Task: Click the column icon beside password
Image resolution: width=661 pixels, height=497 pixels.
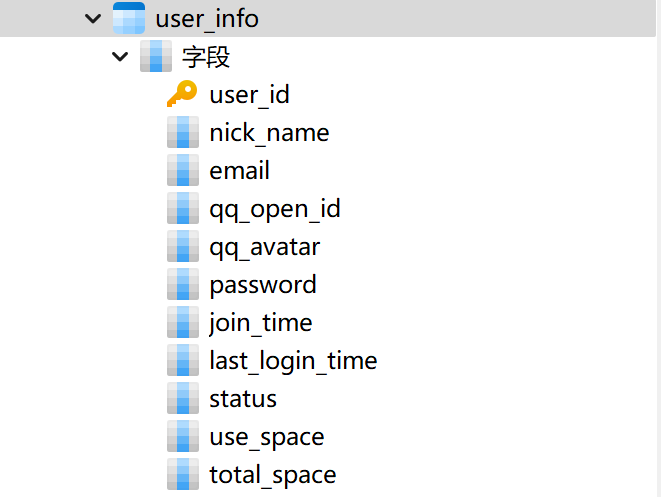Action: pyautogui.click(x=183, y=285)
